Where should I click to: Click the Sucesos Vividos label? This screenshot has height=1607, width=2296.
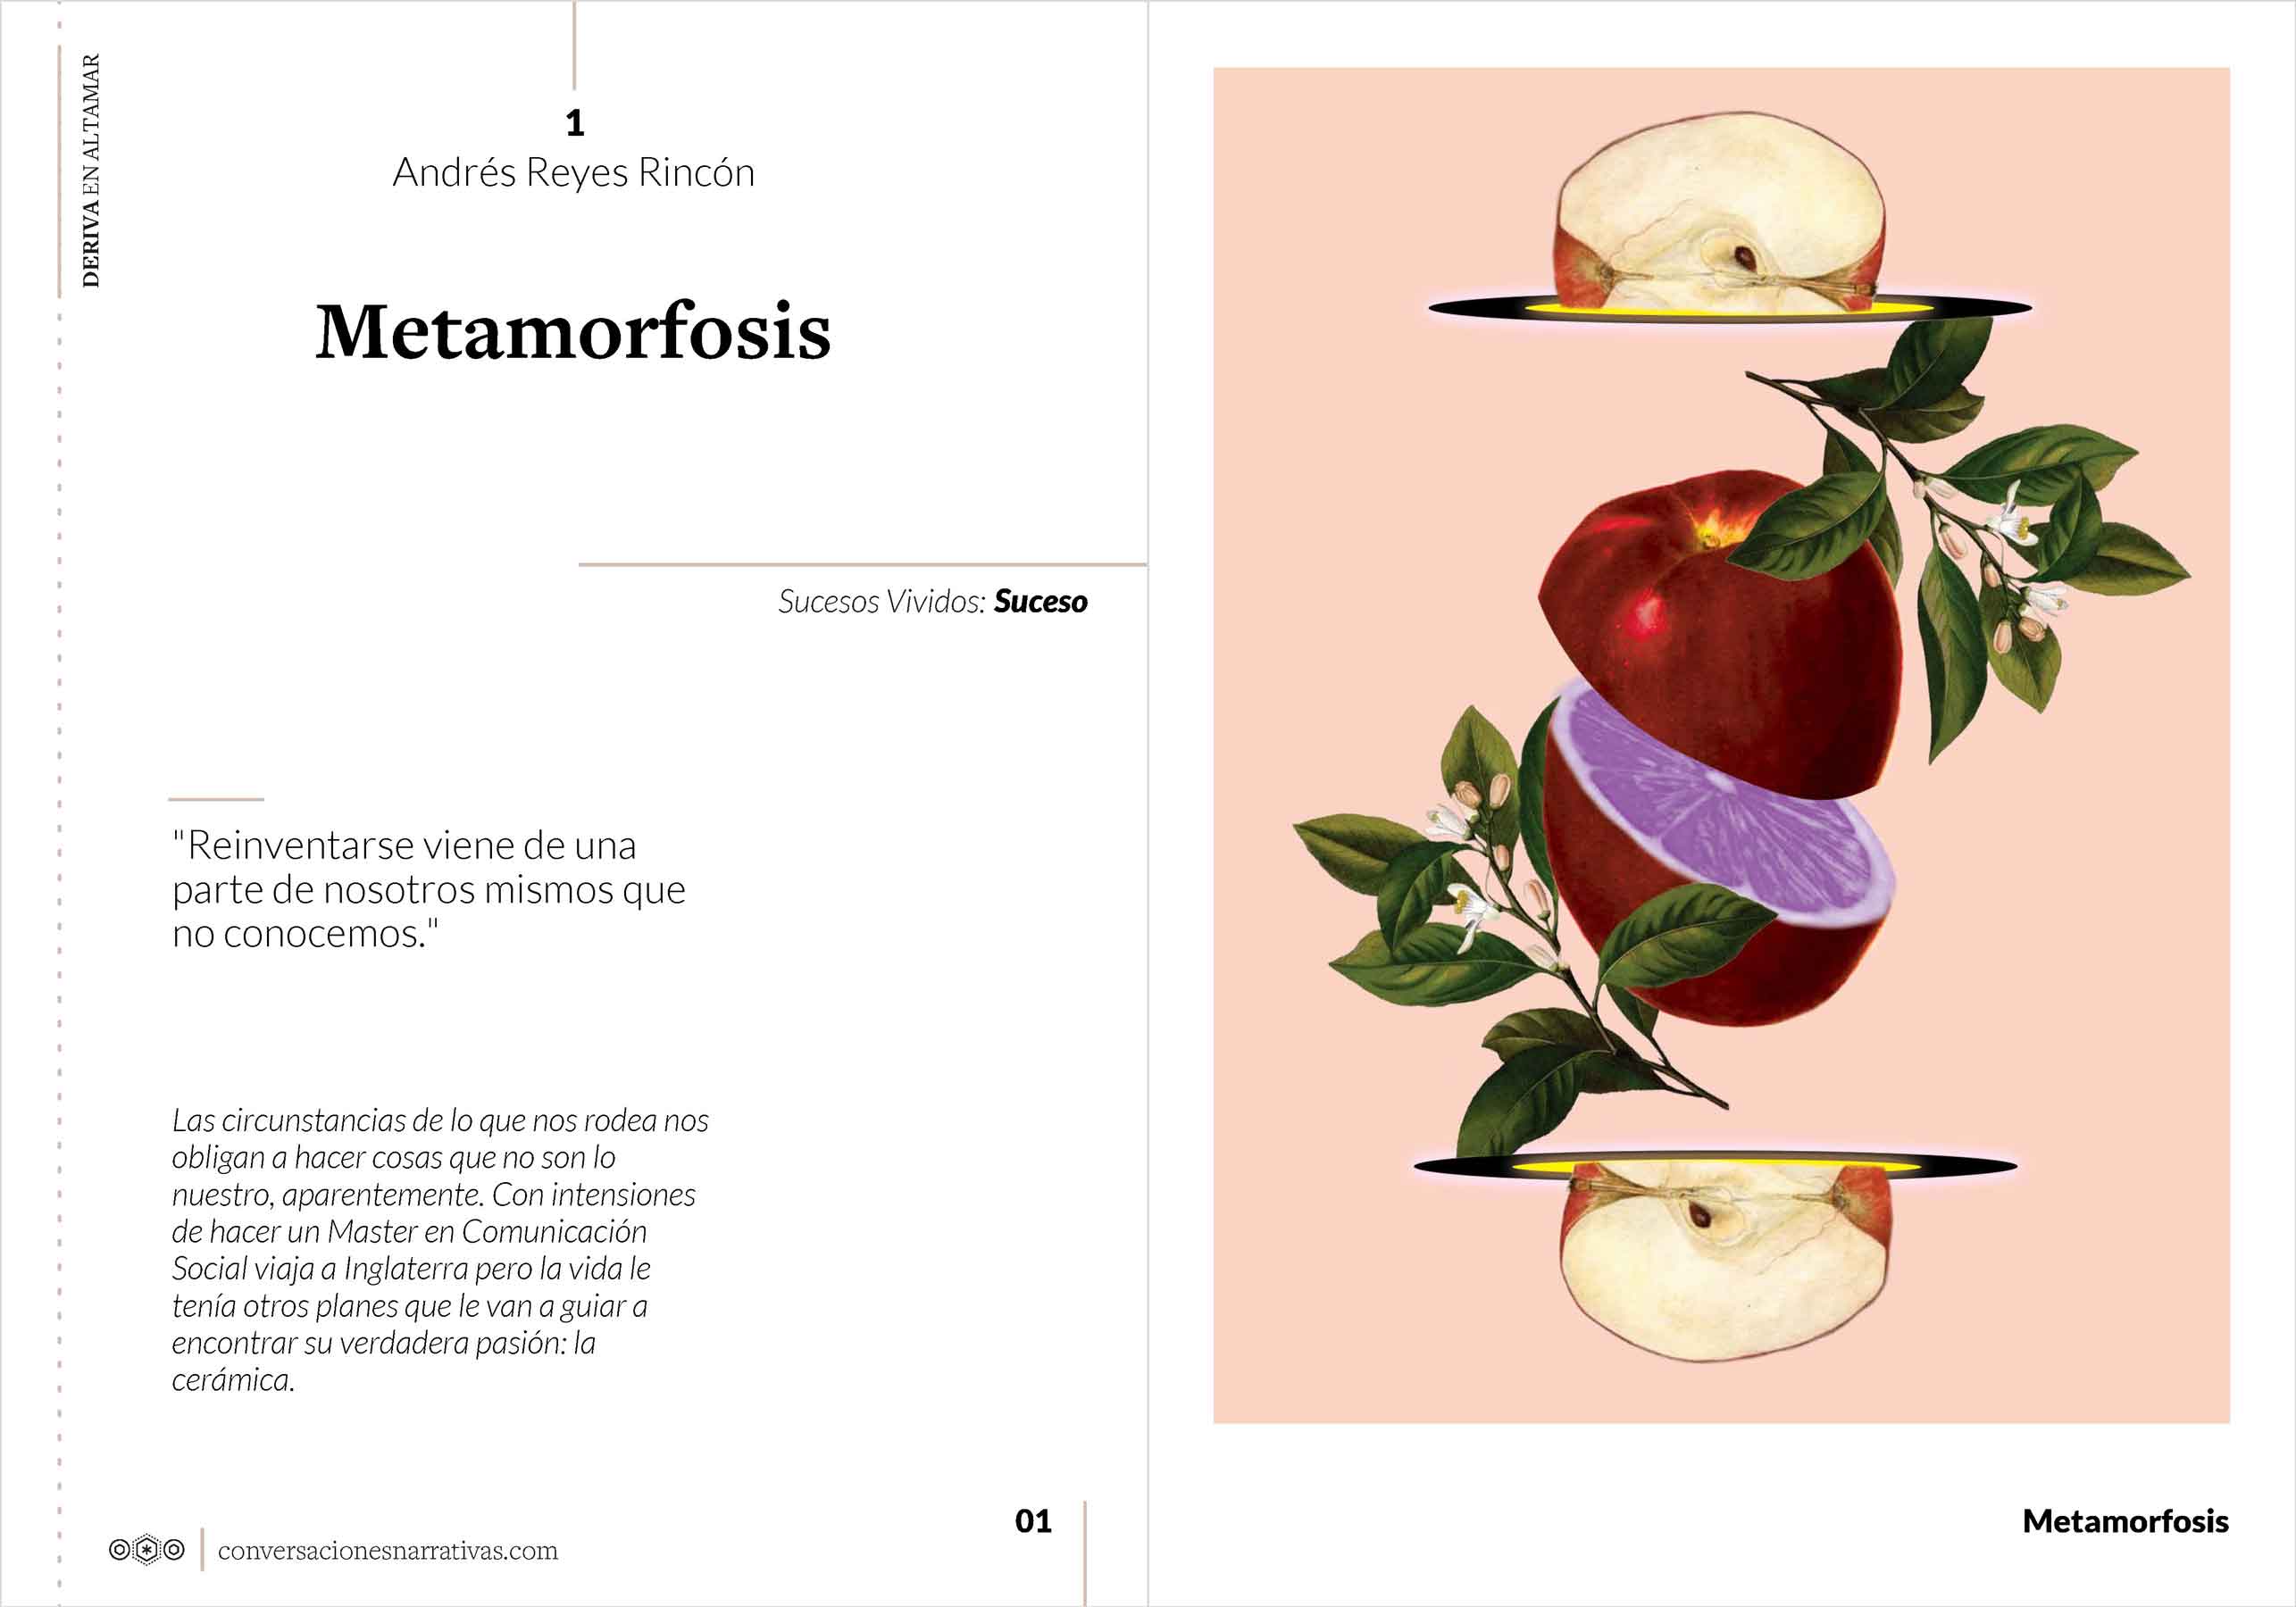pyautogui.click(x=882, y=602)
